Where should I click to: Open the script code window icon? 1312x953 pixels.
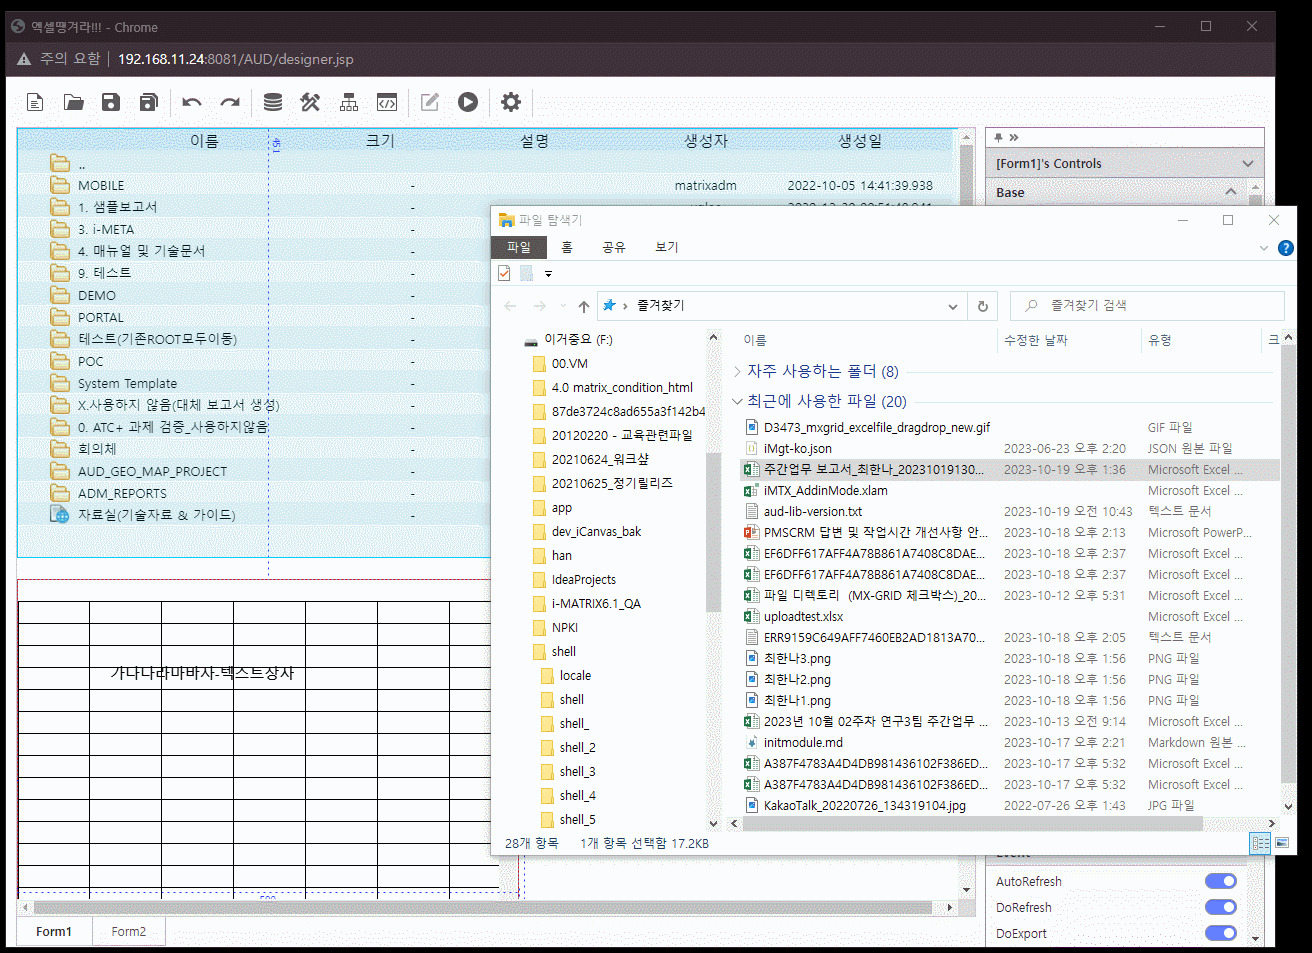tap(387, 102)
